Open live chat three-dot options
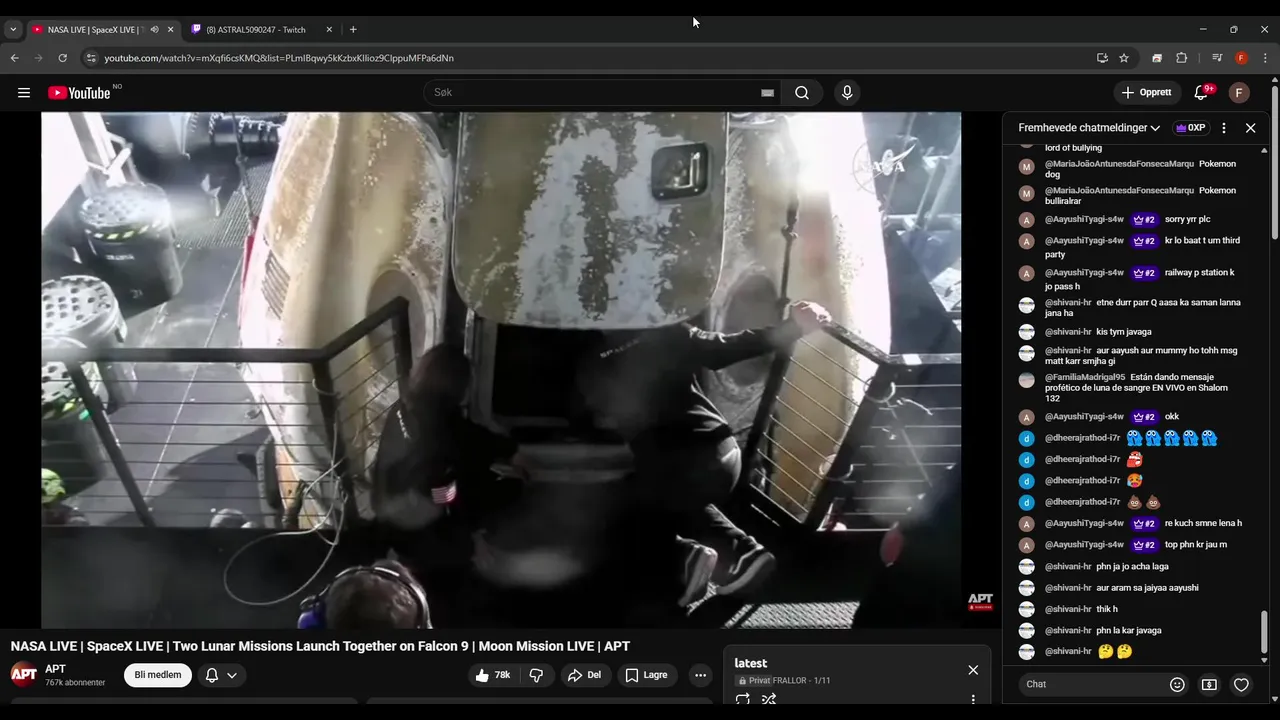Viewport: 1280px width, 720px height. point(1224,128)
